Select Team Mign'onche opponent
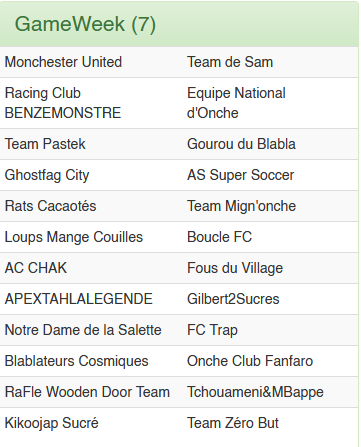Viewport: 361px width, 447px height. 241,206
